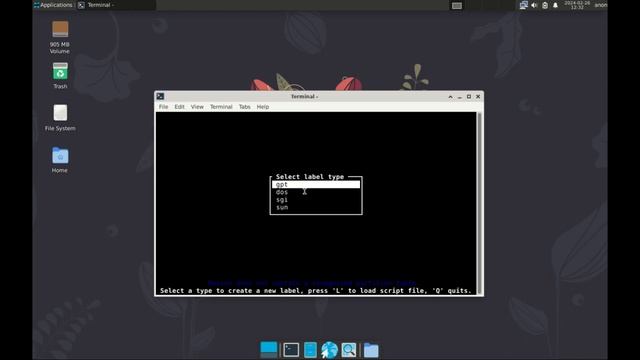Launch the terminal emulator from the dock

click(291, 350)
